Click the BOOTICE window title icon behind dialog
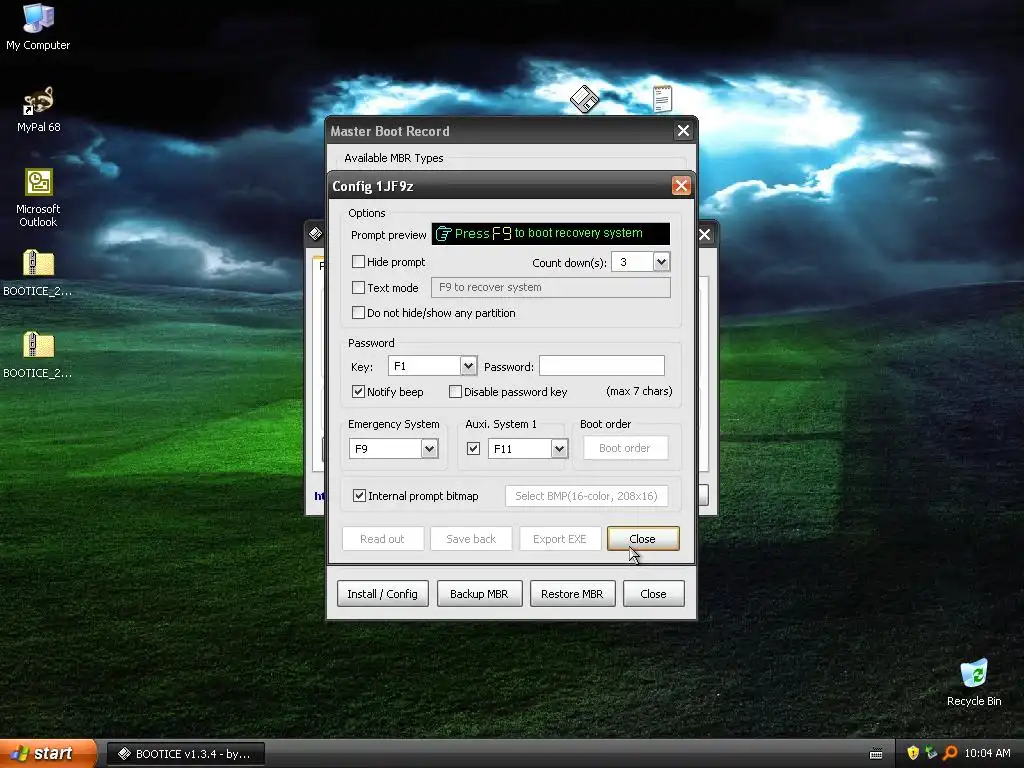Image resolution: width=1024 pixels, height=768 pixels. tap(315, 234)
